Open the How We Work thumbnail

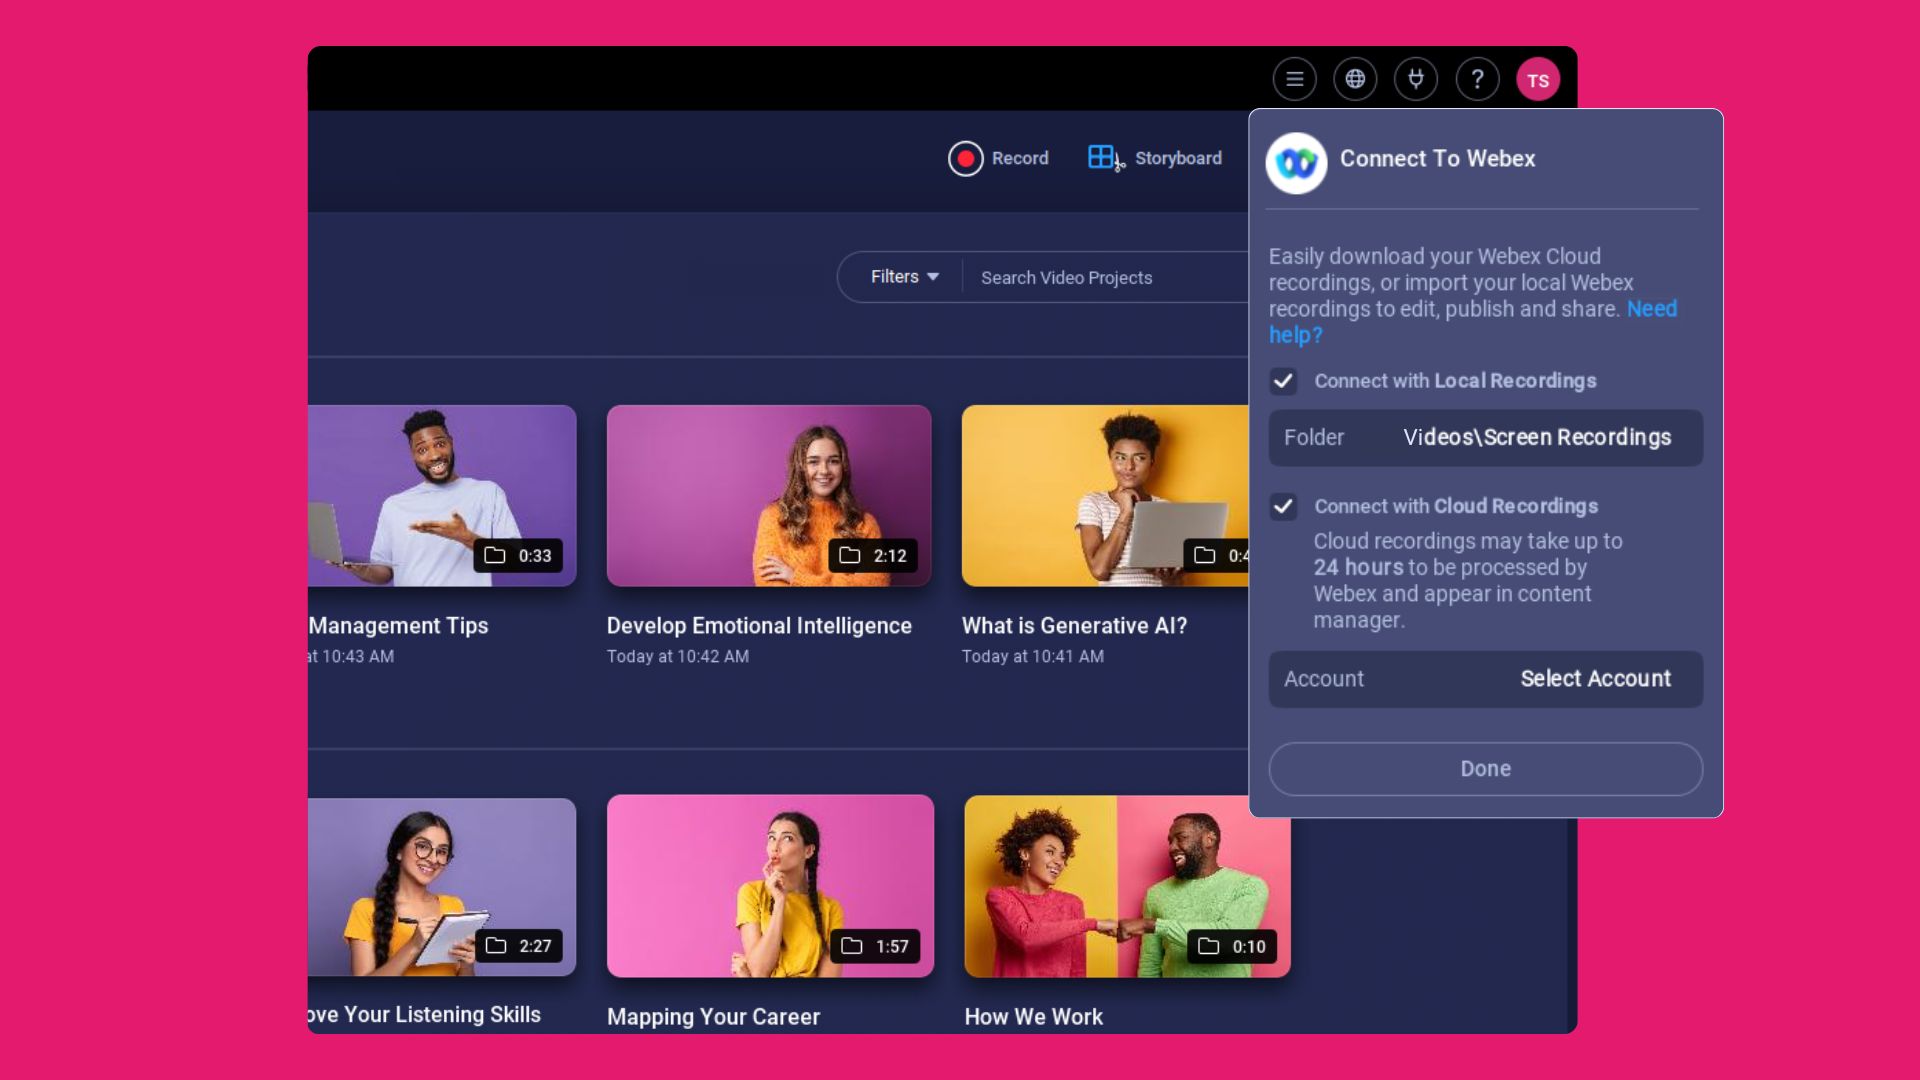1127,886
